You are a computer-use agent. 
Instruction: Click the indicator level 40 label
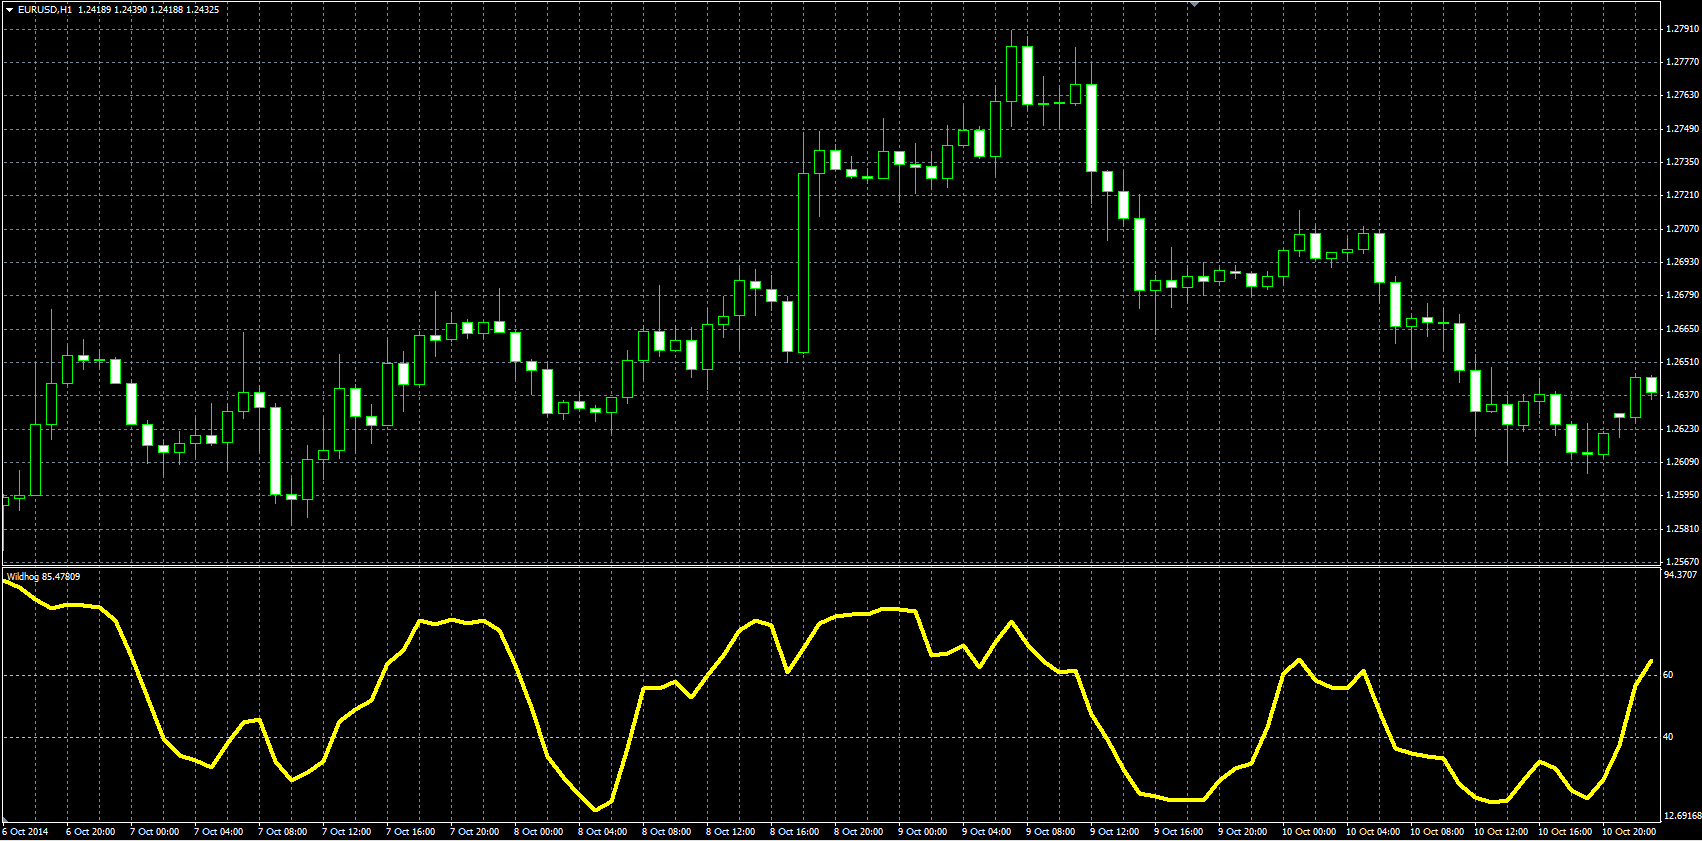point(1668,737)
